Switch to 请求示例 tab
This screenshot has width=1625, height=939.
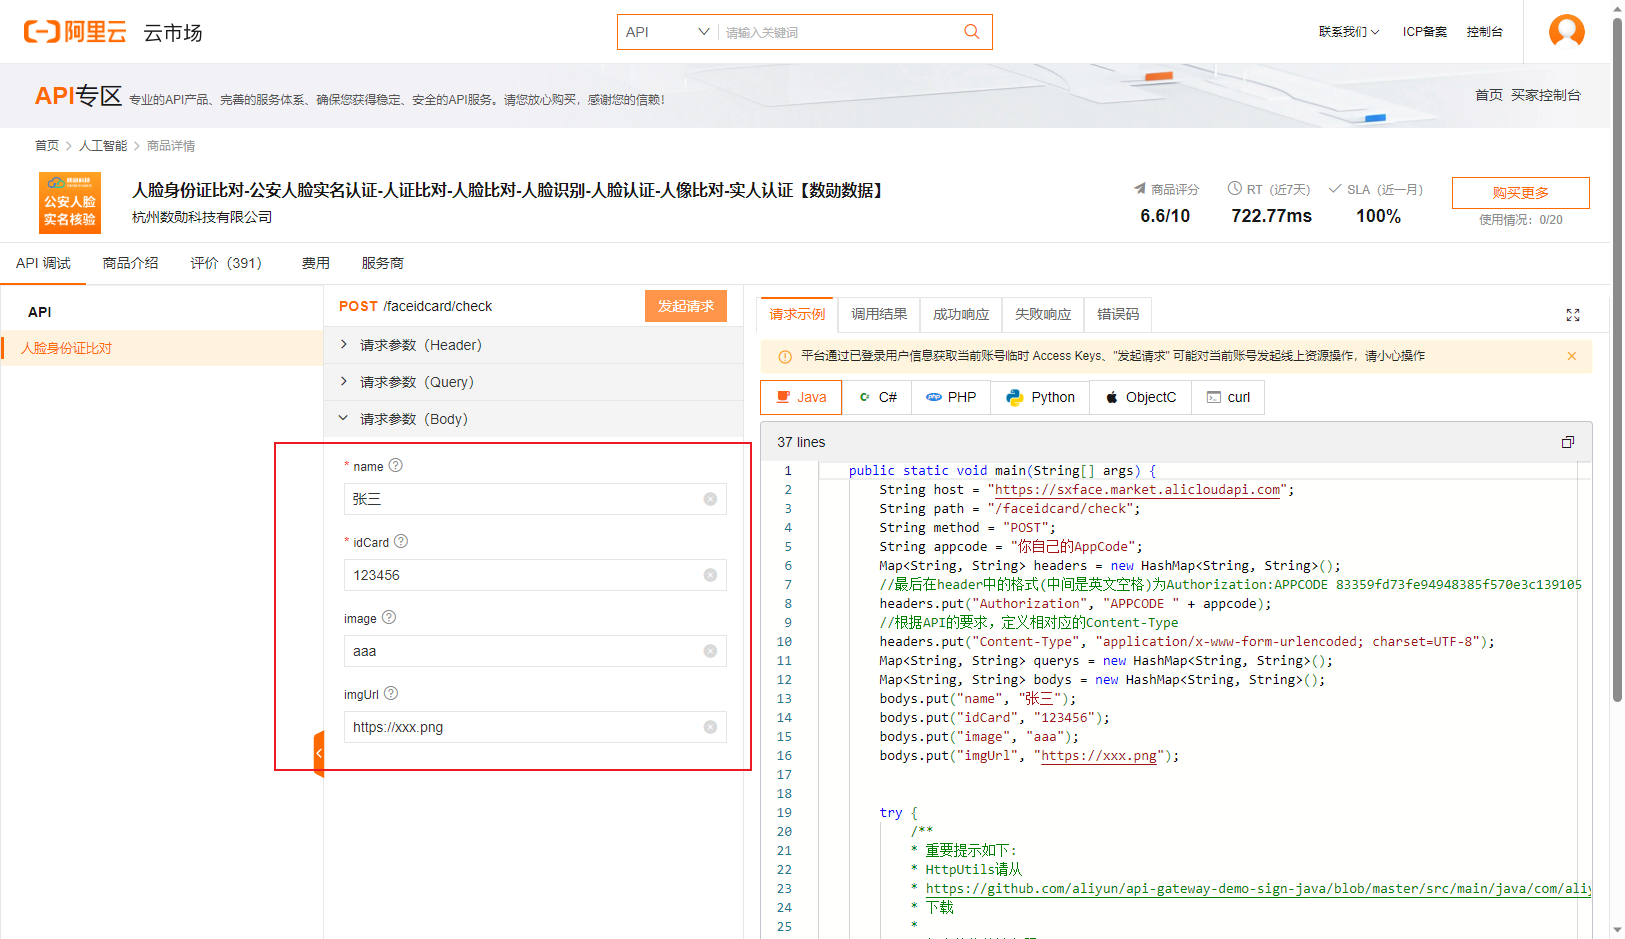tap(797, 314)
